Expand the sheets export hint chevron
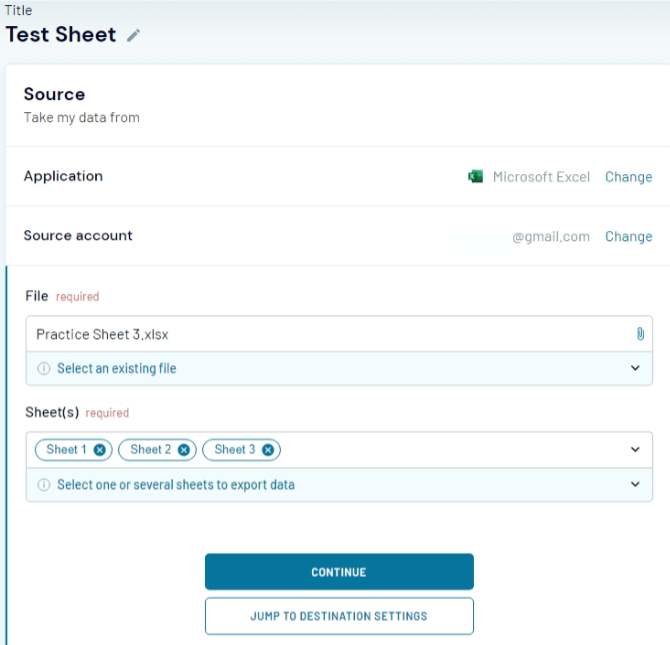The height and width of the screenshot is (645, 670). (635, 484)
